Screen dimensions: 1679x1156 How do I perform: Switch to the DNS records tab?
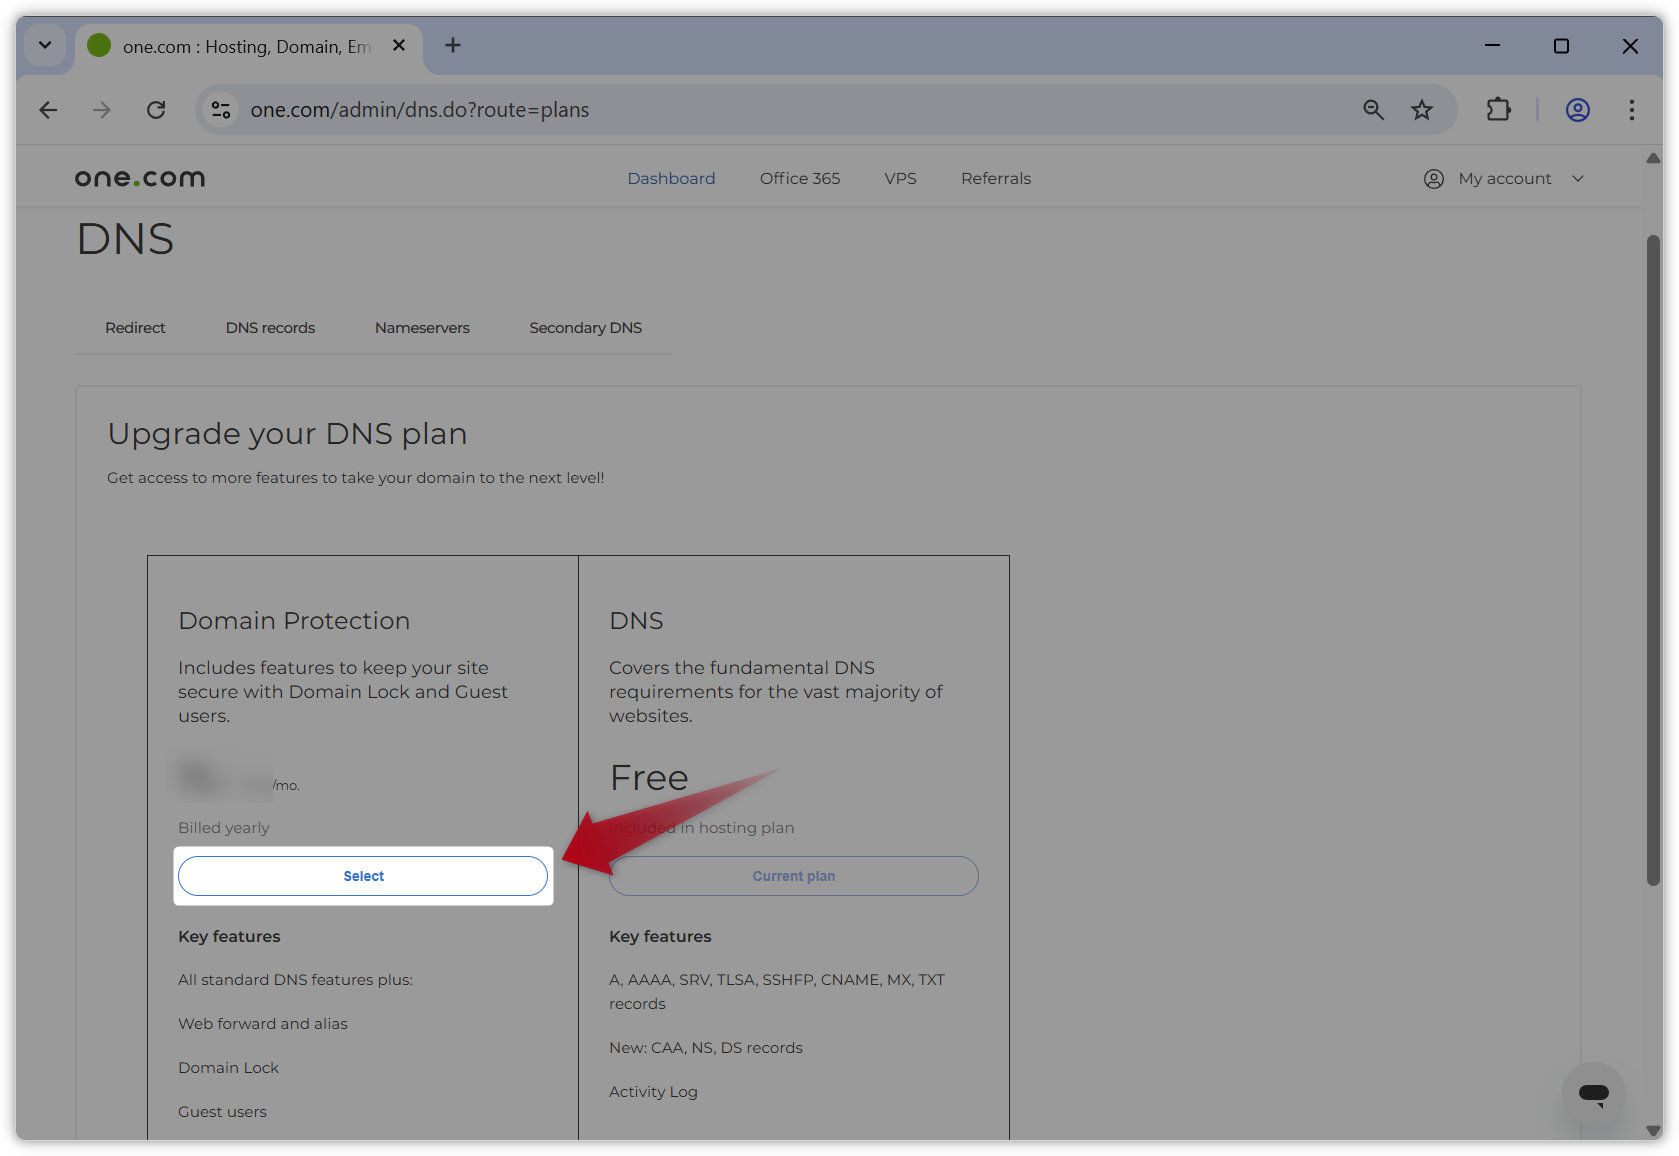270,327
